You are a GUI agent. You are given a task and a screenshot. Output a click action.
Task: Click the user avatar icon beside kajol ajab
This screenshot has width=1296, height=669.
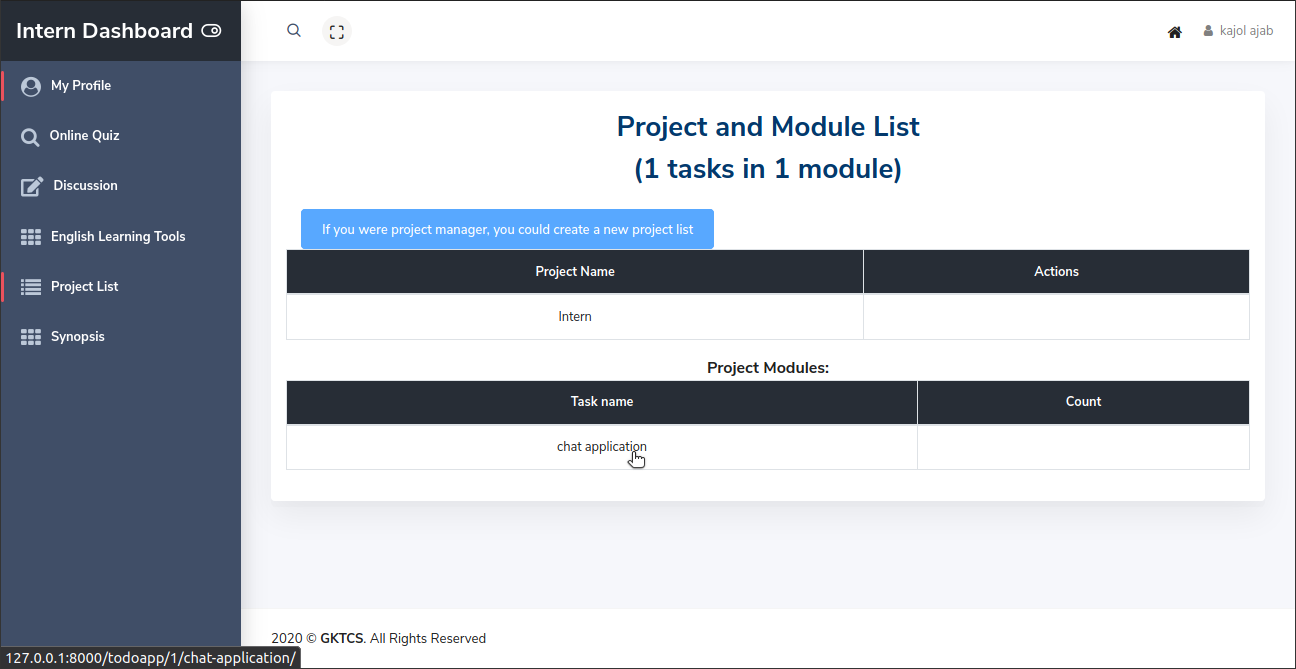coord(1208,31)
